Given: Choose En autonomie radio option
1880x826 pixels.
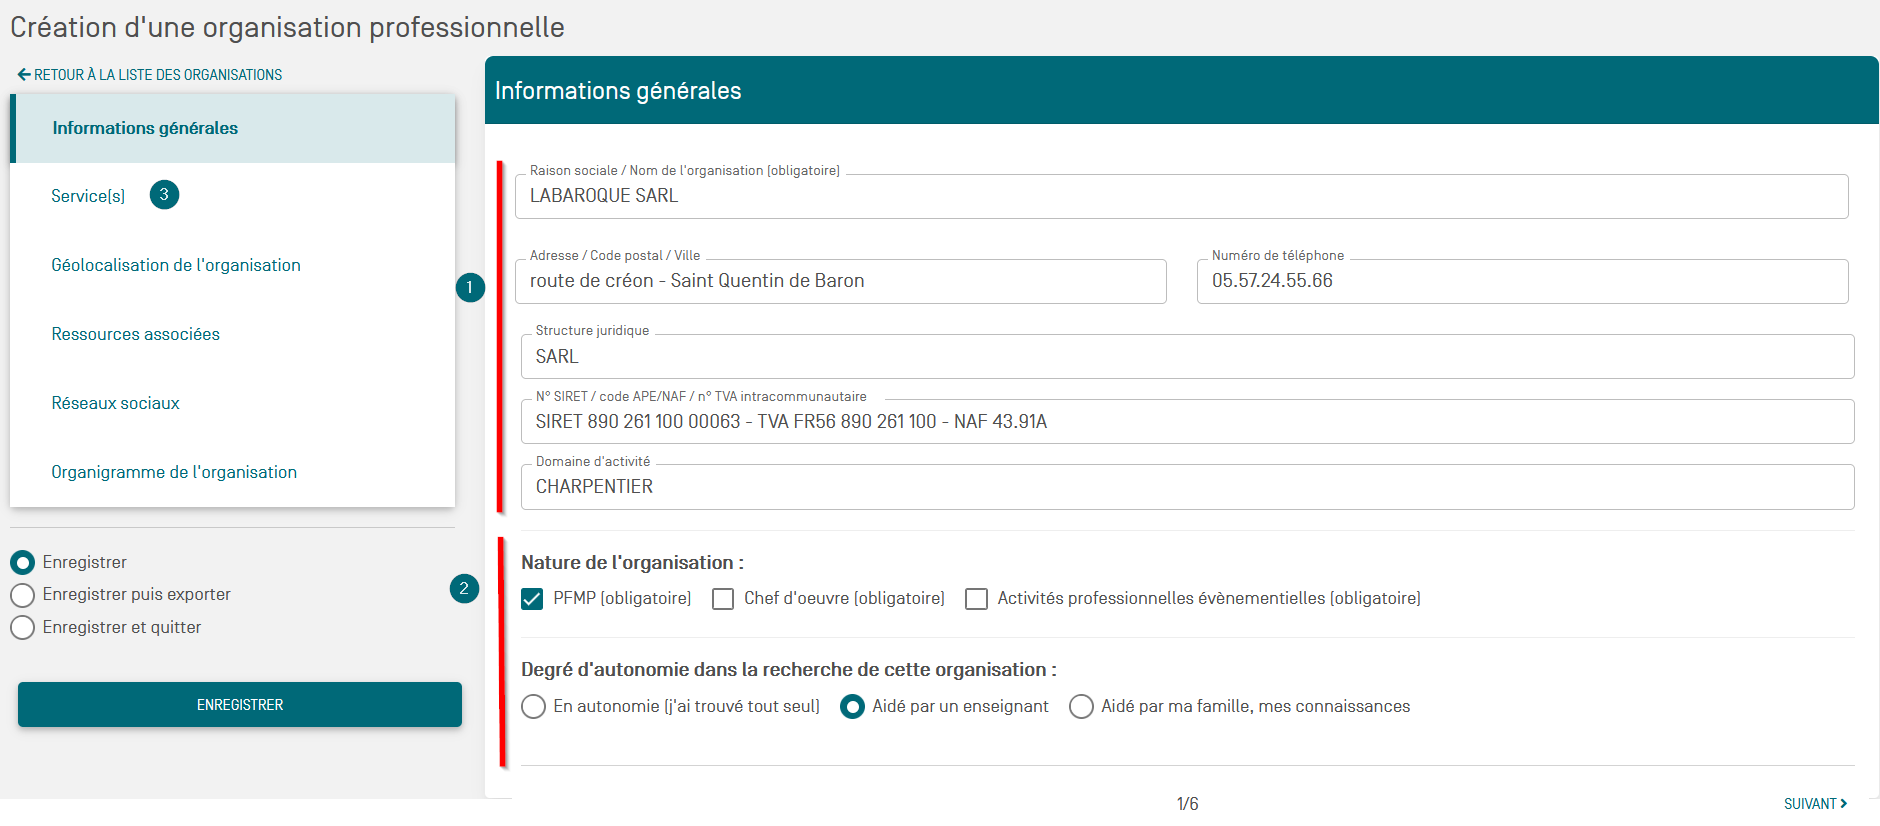Looking at the screenshot, I should 534,707.
